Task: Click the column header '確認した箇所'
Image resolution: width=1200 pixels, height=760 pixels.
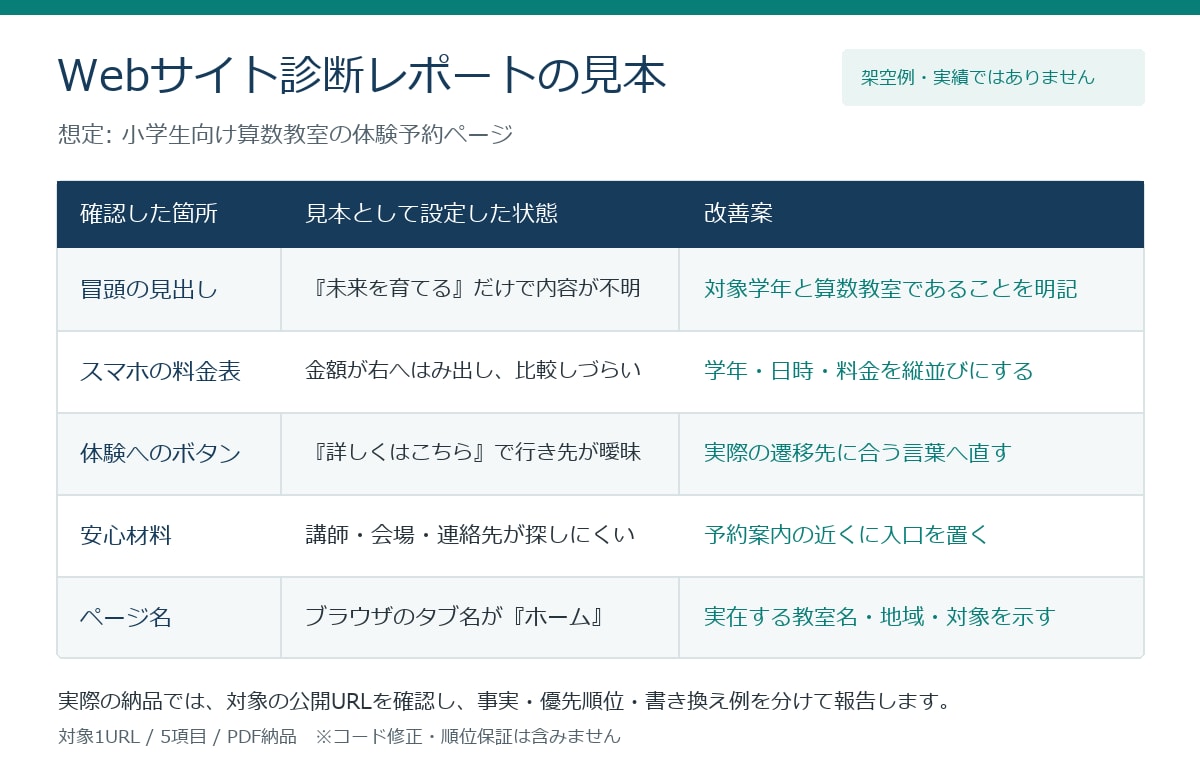Action: click(x=169, y=214)
